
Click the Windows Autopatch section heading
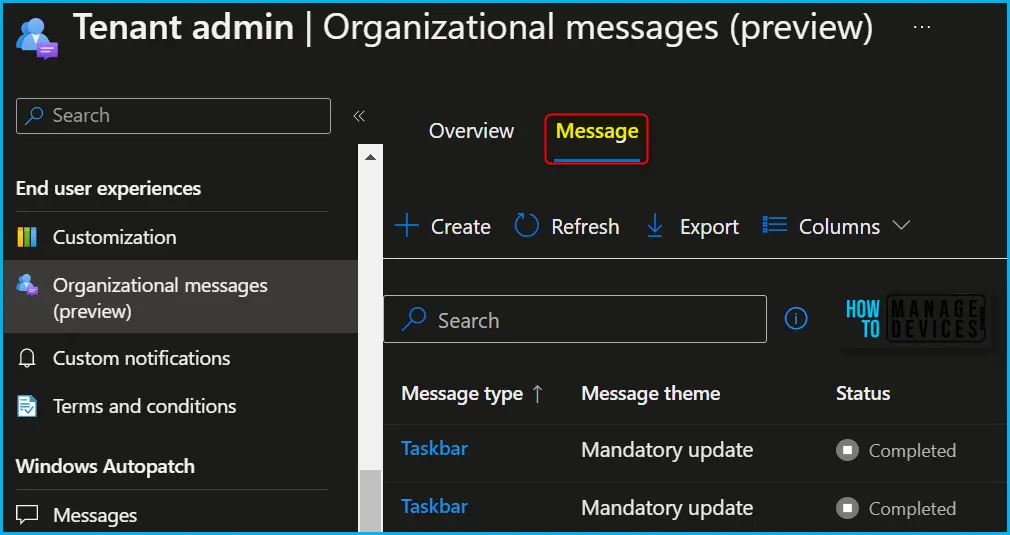pos(105,466)
